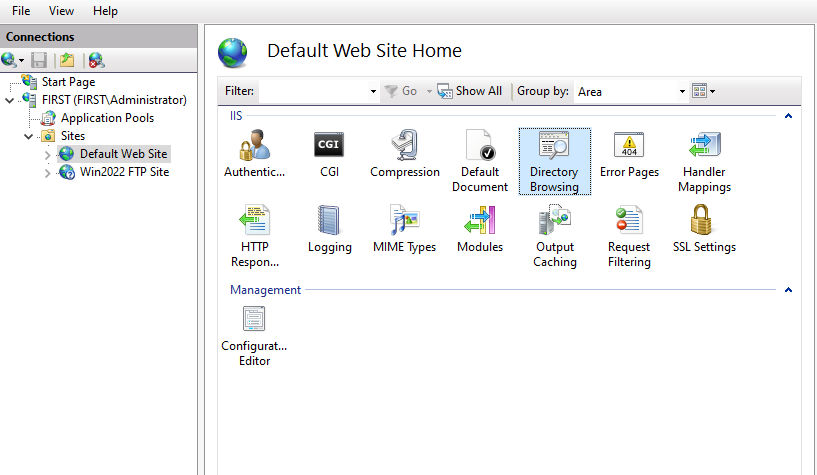Click the save connections disk icon
Screen dimensions: 817x475
tap(39, 60)
